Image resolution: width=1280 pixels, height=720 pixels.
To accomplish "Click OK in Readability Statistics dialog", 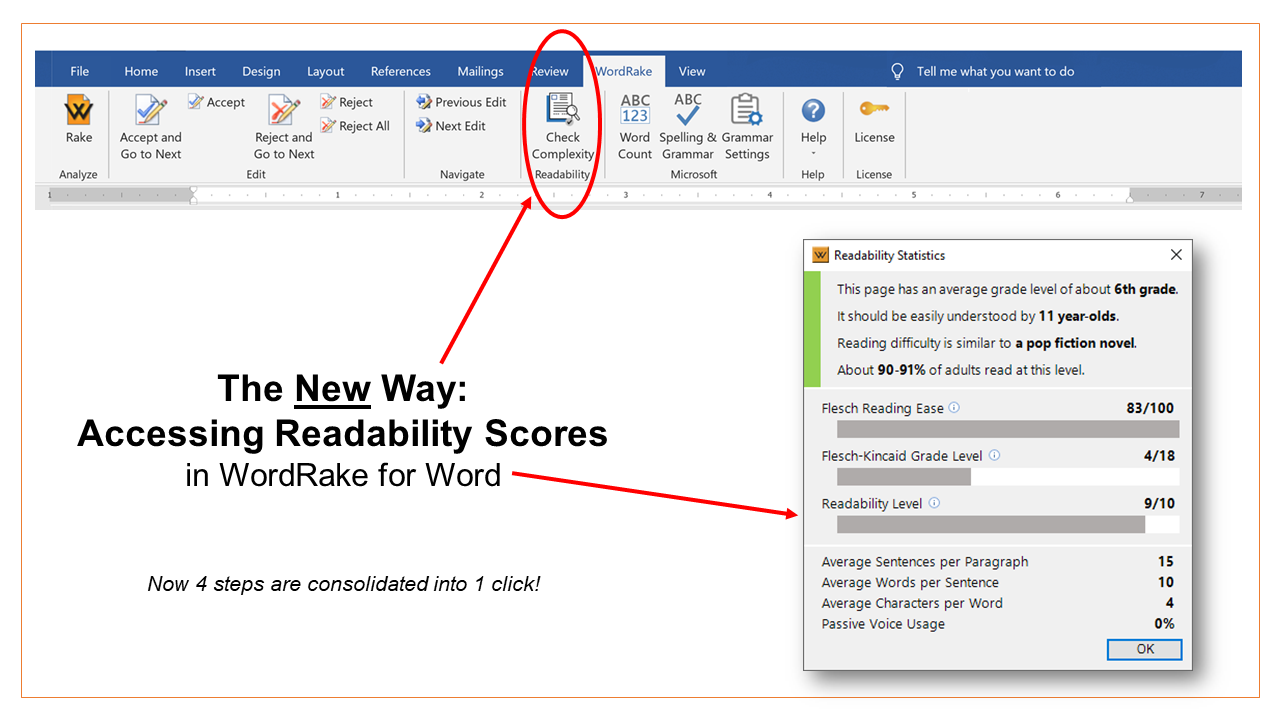I will pyautogui.click(x=1145, y=649).
